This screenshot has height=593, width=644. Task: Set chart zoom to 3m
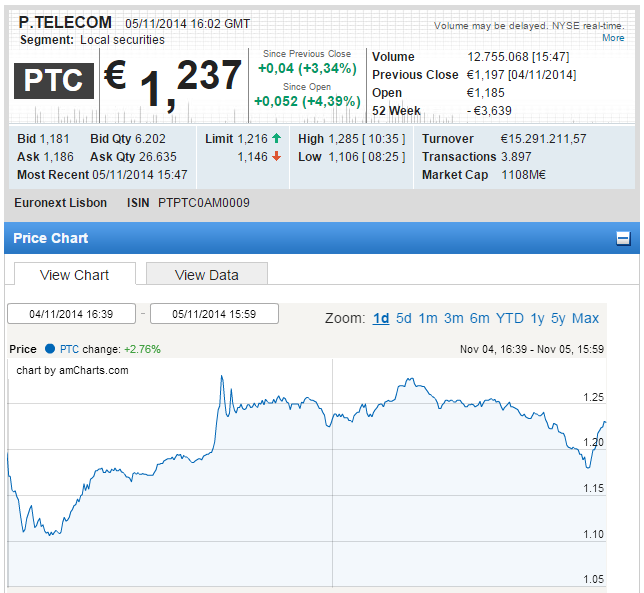click(453, 318)
